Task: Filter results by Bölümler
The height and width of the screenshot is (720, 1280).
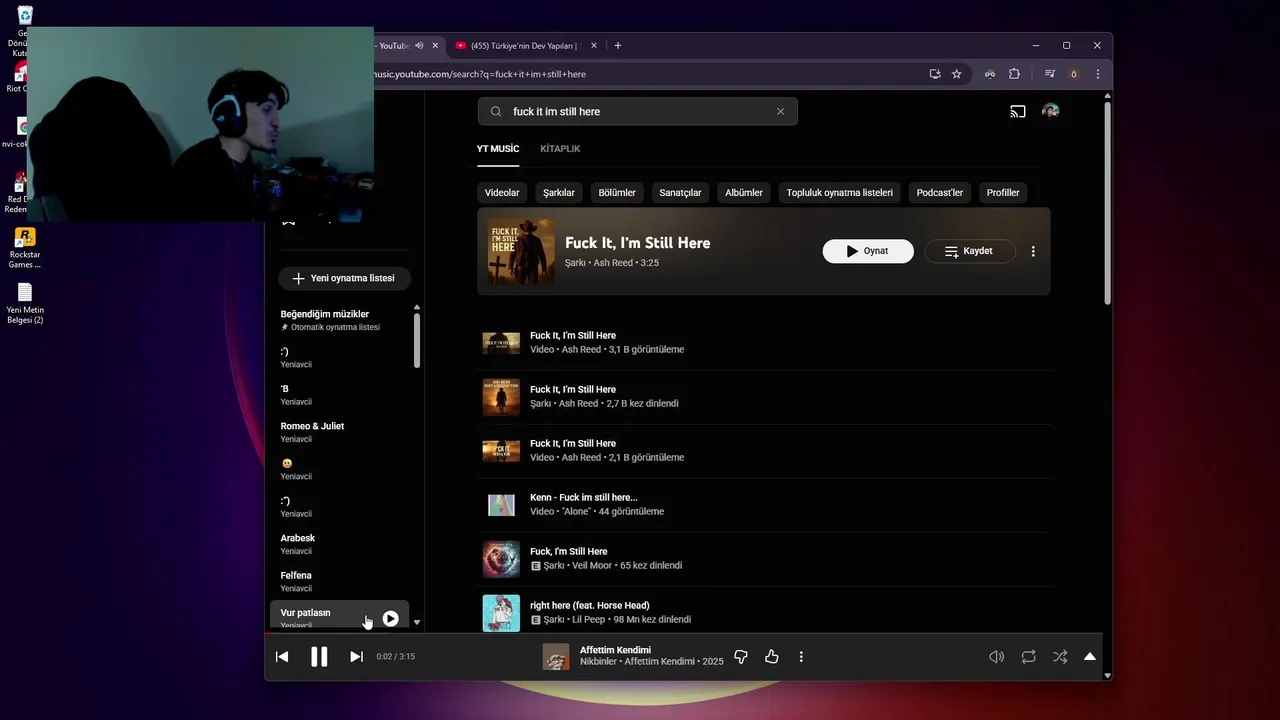Action: [617, 192]
